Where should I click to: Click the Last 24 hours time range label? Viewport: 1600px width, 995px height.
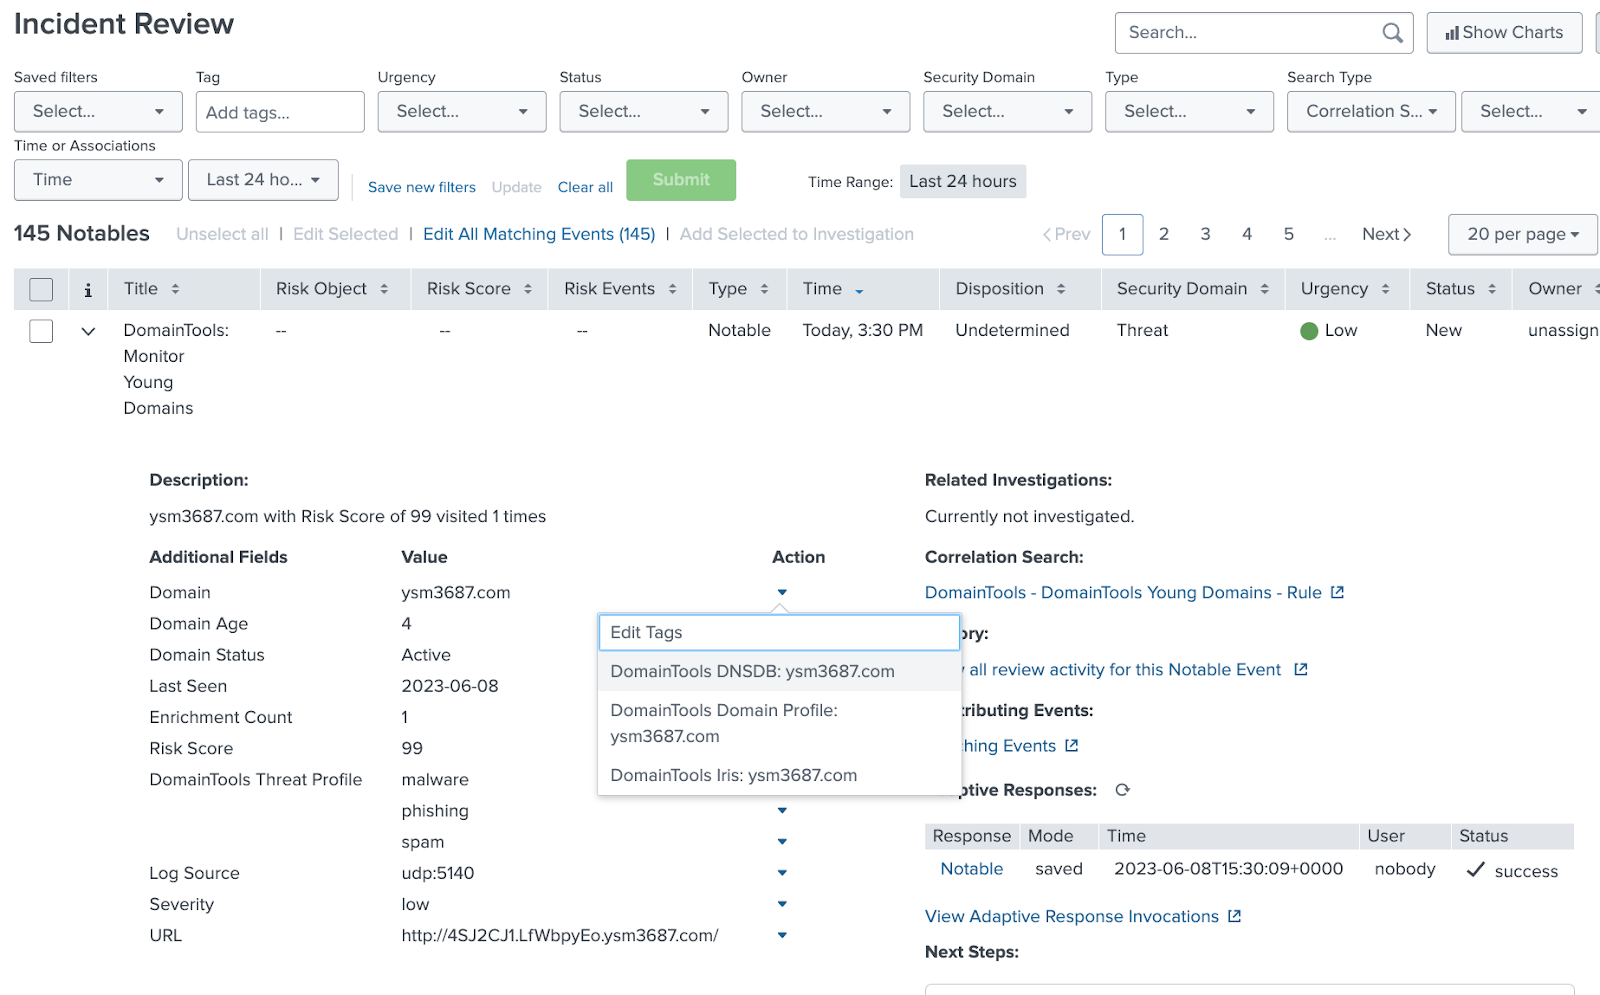click(962, 182)
